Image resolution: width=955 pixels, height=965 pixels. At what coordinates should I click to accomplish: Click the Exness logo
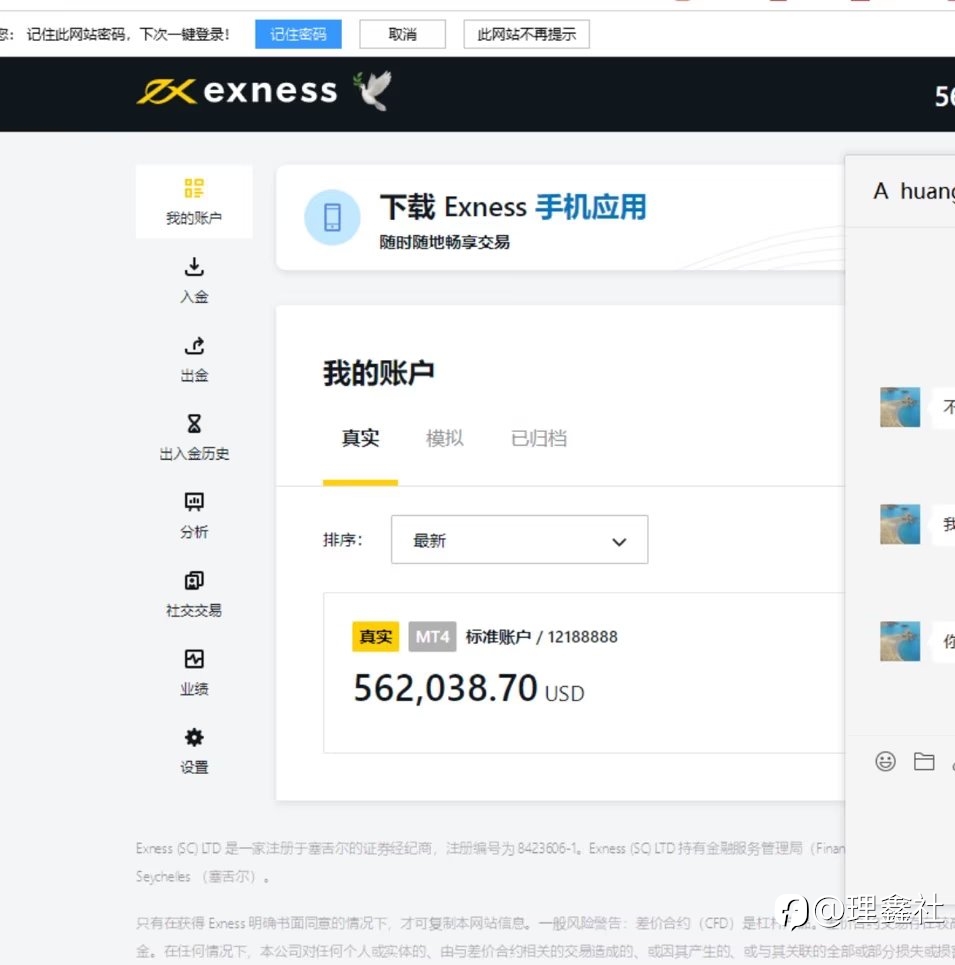pyautogui.click(x=237, y=91)
